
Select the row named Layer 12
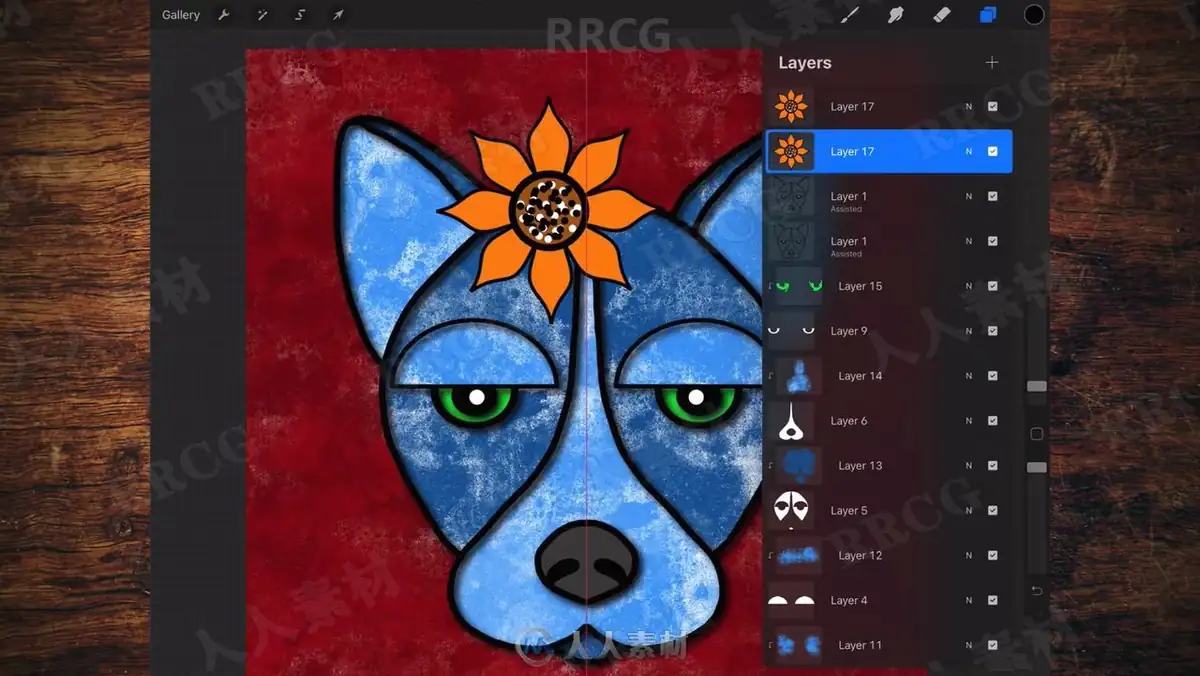click(889, 556)
